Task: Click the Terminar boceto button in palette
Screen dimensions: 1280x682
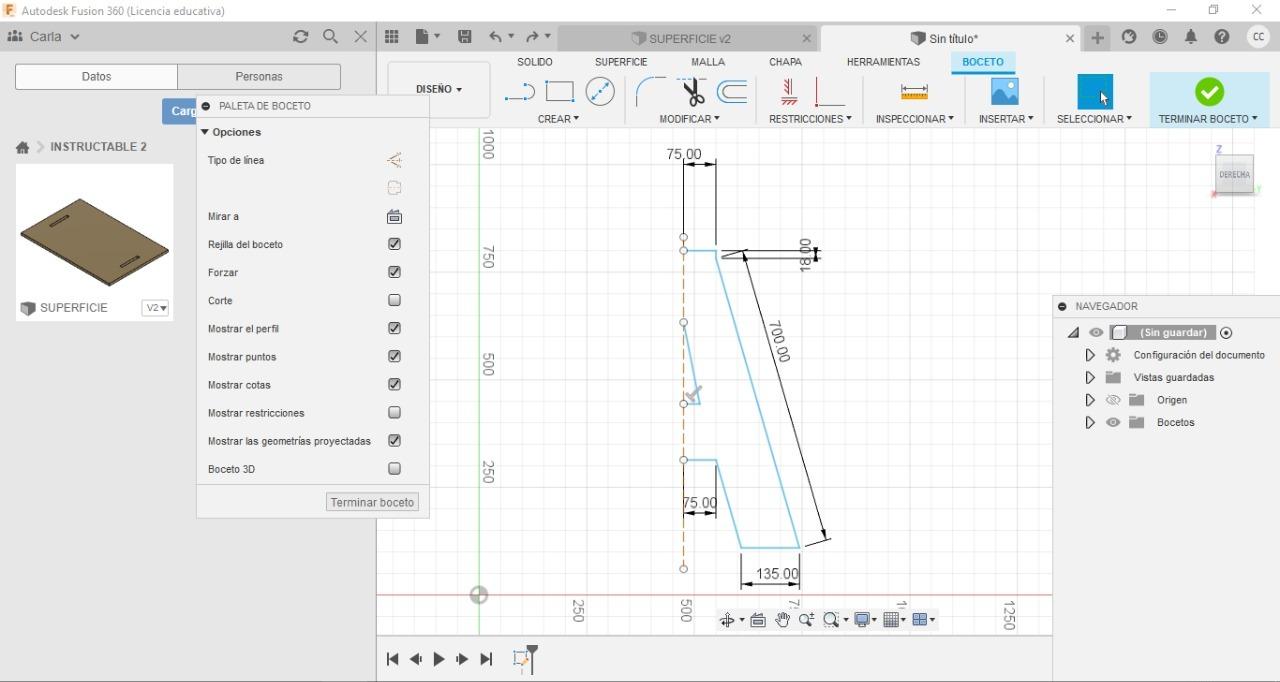Action: click(372, 502)
